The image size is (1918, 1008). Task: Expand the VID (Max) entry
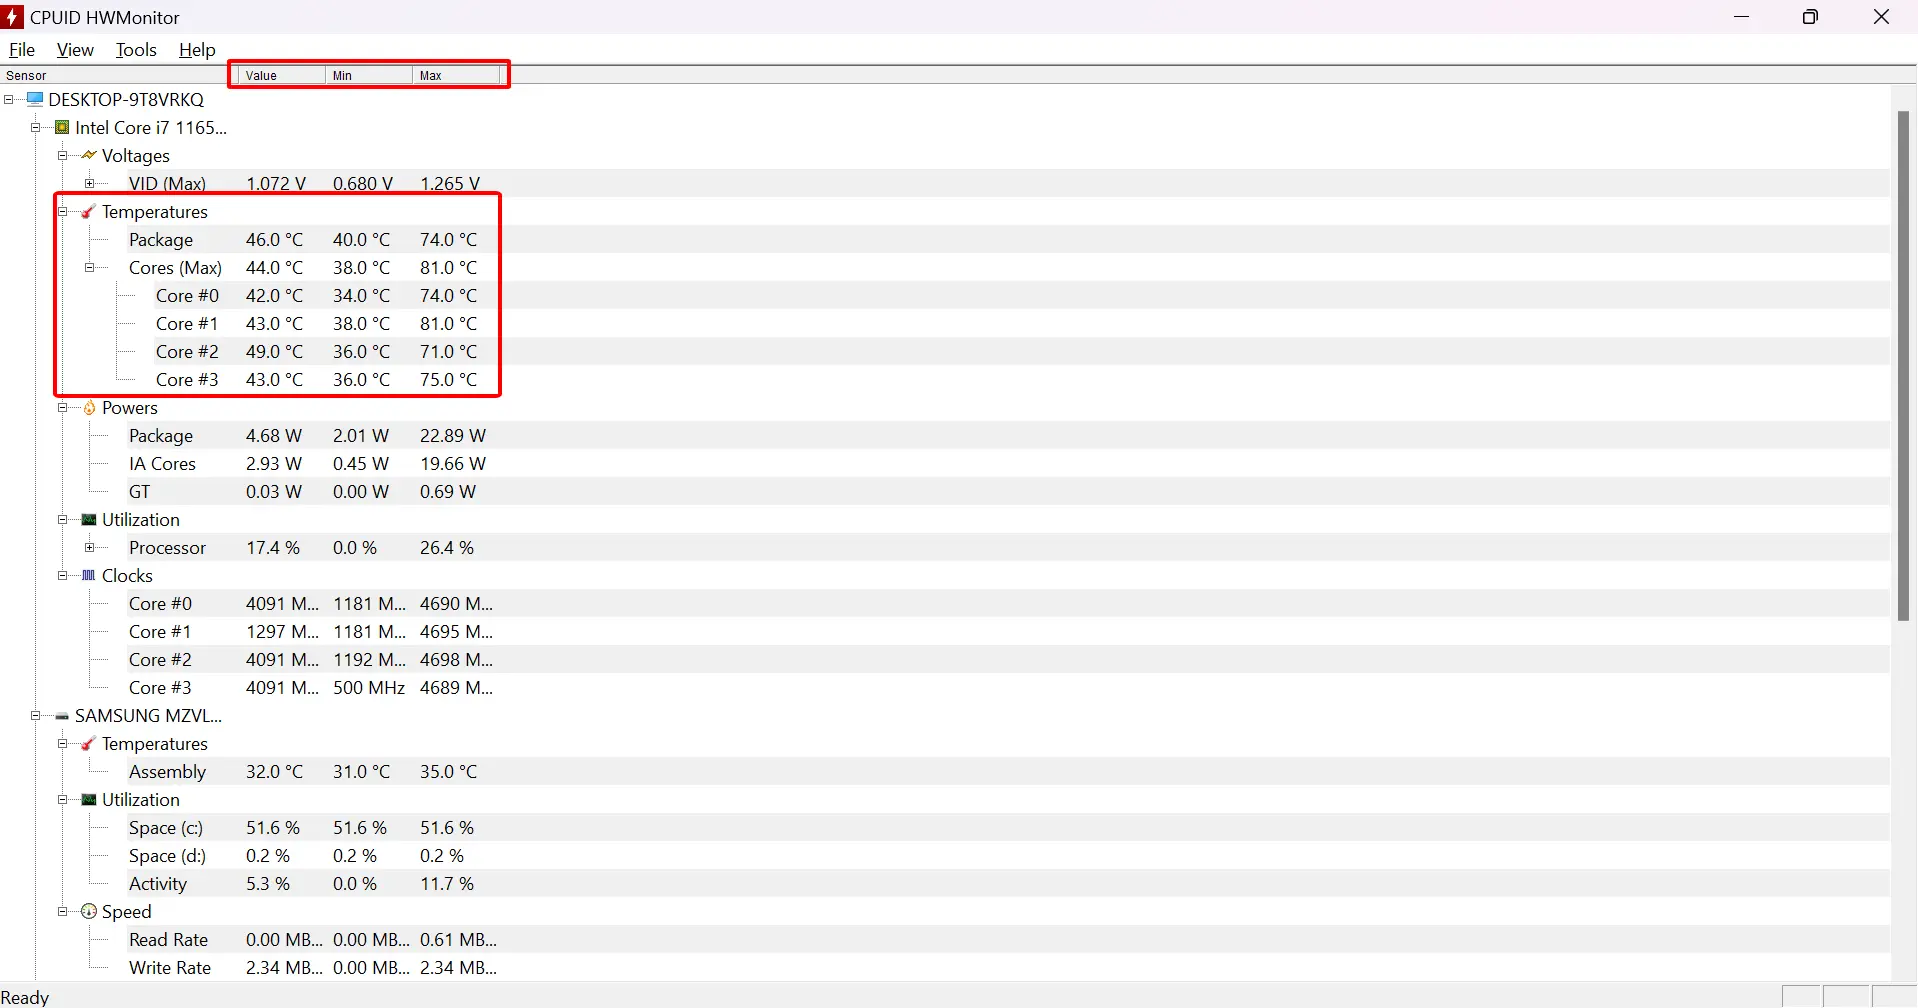90,183
